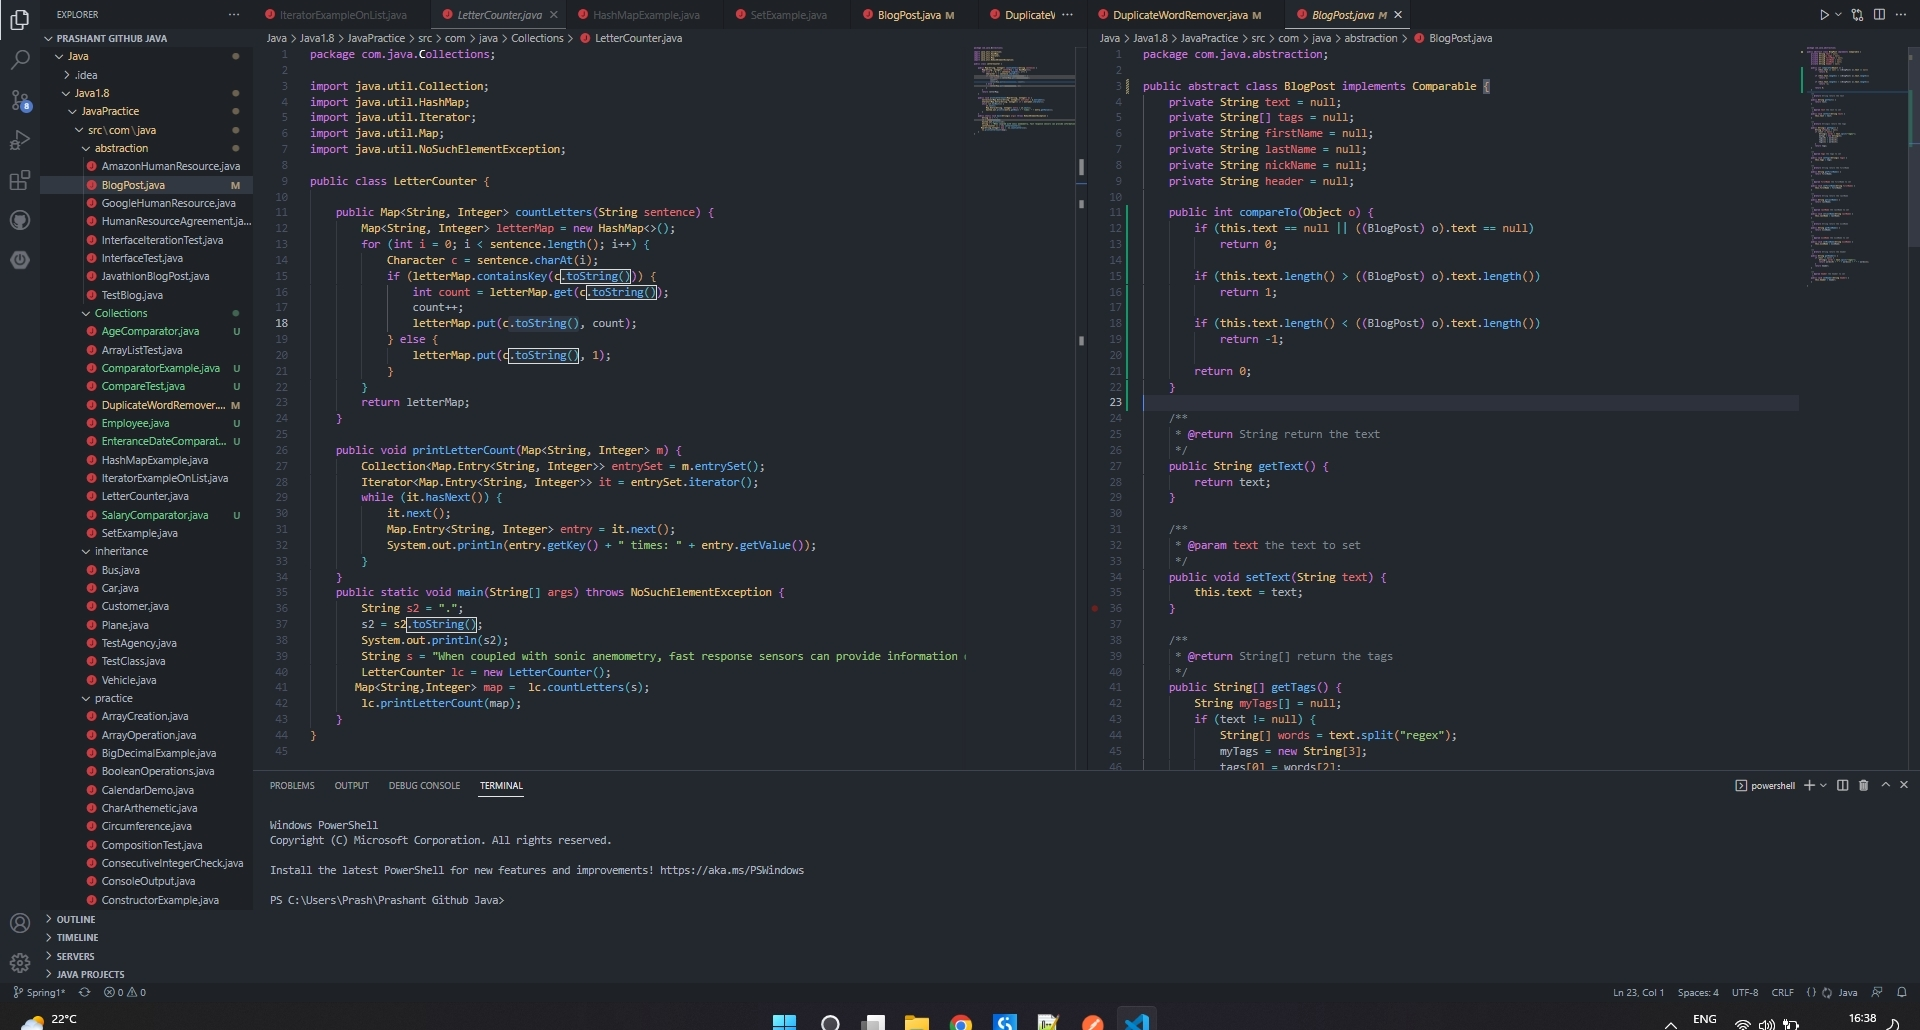Open the Accounts icon at bottom of sidebar
The width and height of the screenshot is (1920, 1030).
(20, 923)
